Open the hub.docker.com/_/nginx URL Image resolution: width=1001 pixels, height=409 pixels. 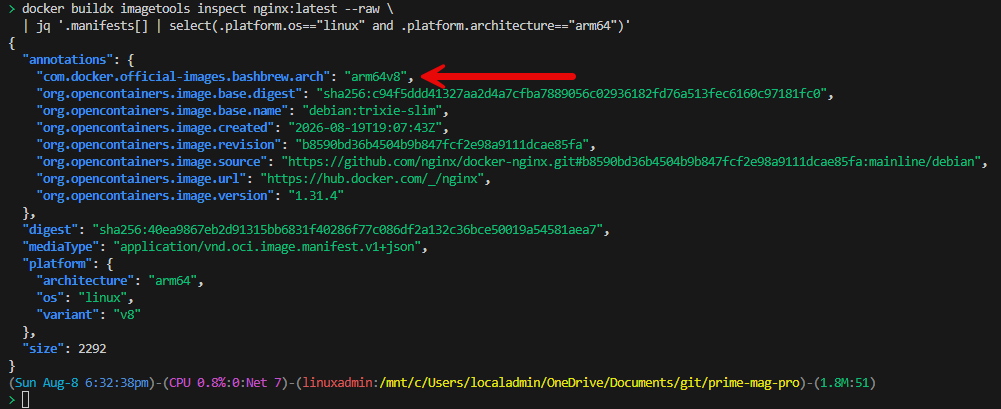coord(372,177)
